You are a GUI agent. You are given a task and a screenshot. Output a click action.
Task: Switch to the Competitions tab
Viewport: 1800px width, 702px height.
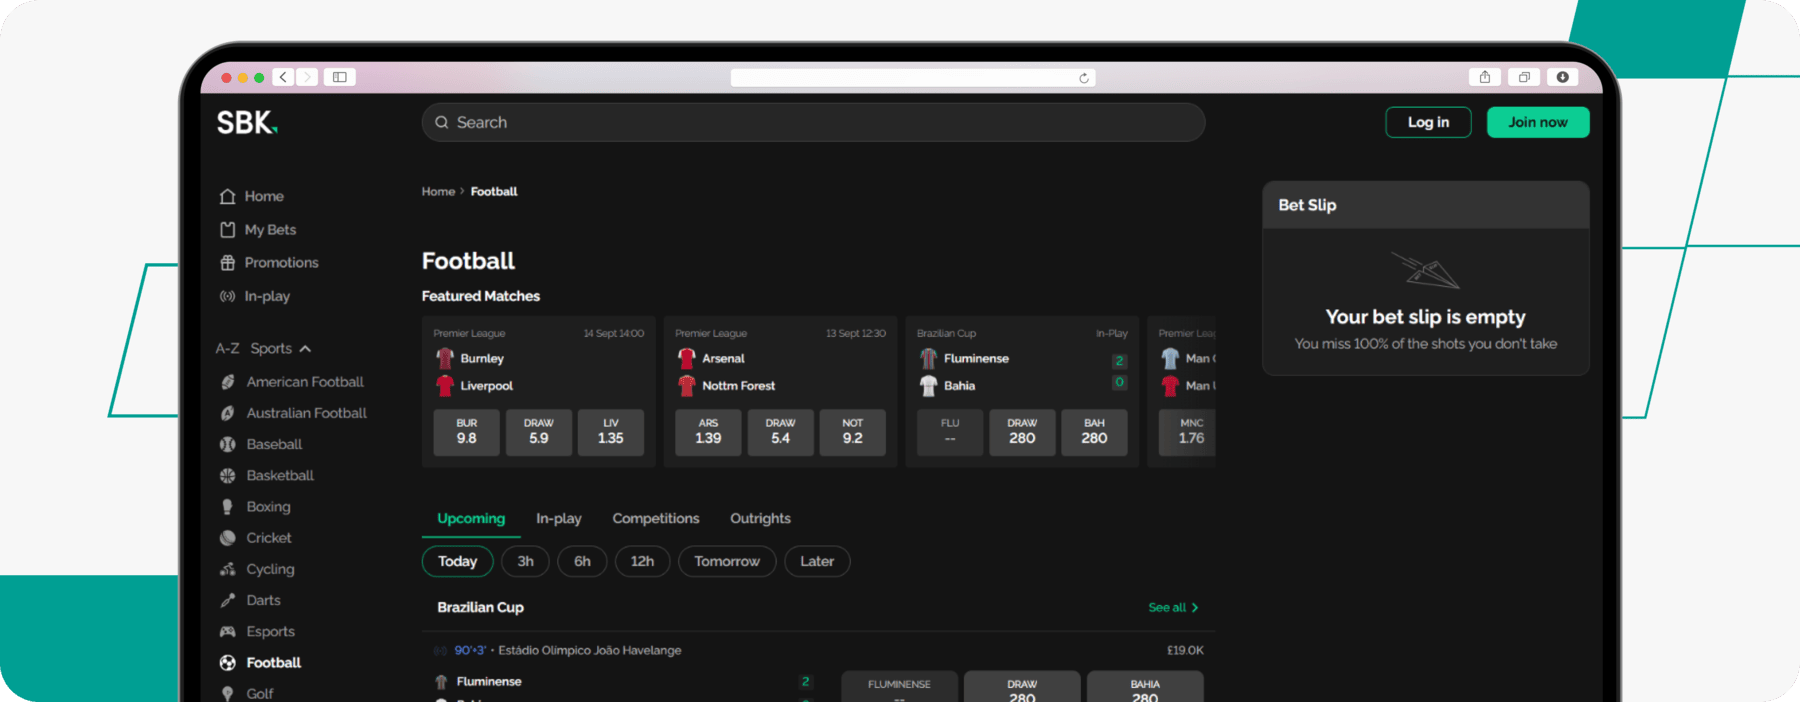point(656,518)
